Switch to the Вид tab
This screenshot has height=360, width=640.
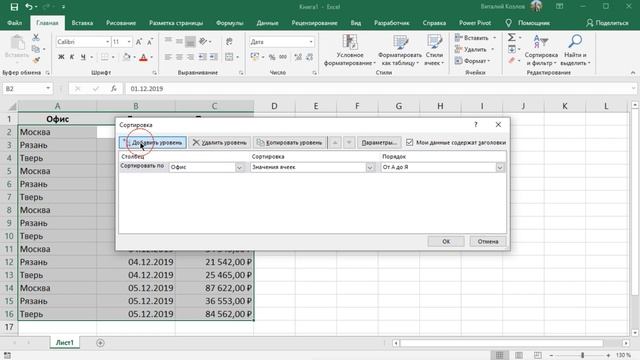356,23
